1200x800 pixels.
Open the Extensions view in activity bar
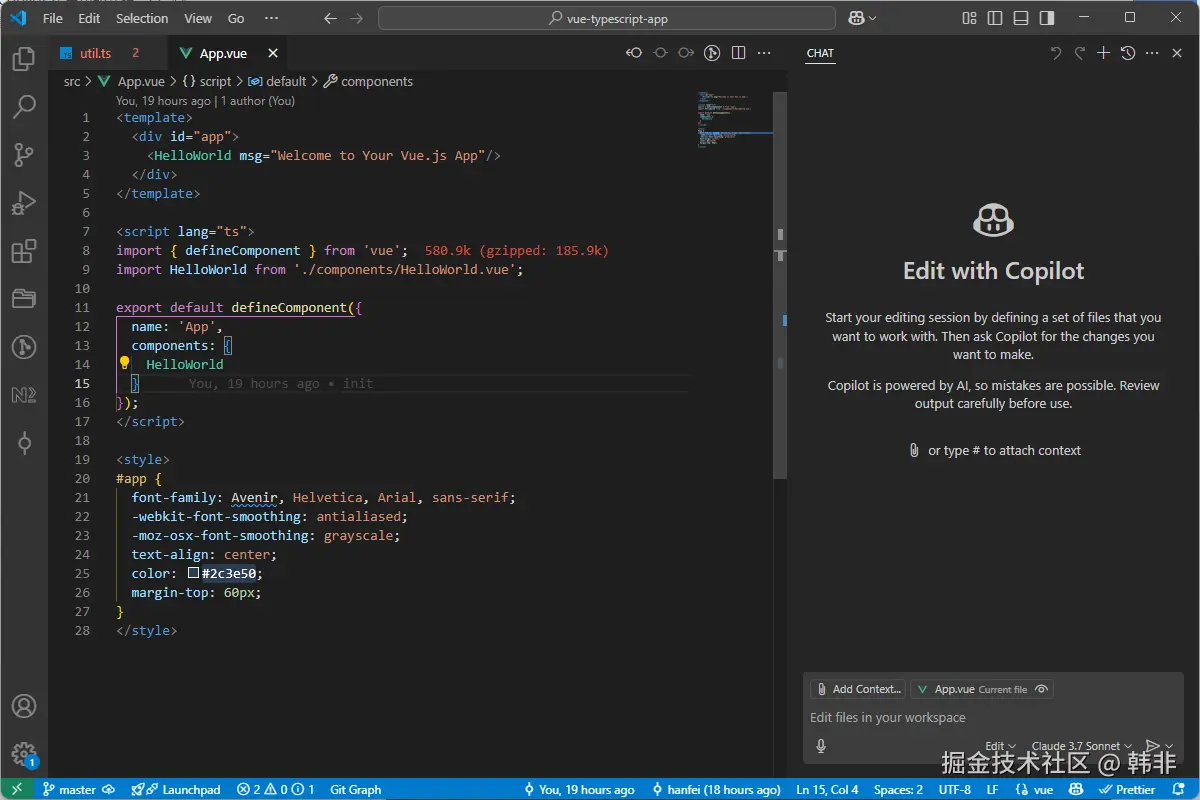click(23, 251)
